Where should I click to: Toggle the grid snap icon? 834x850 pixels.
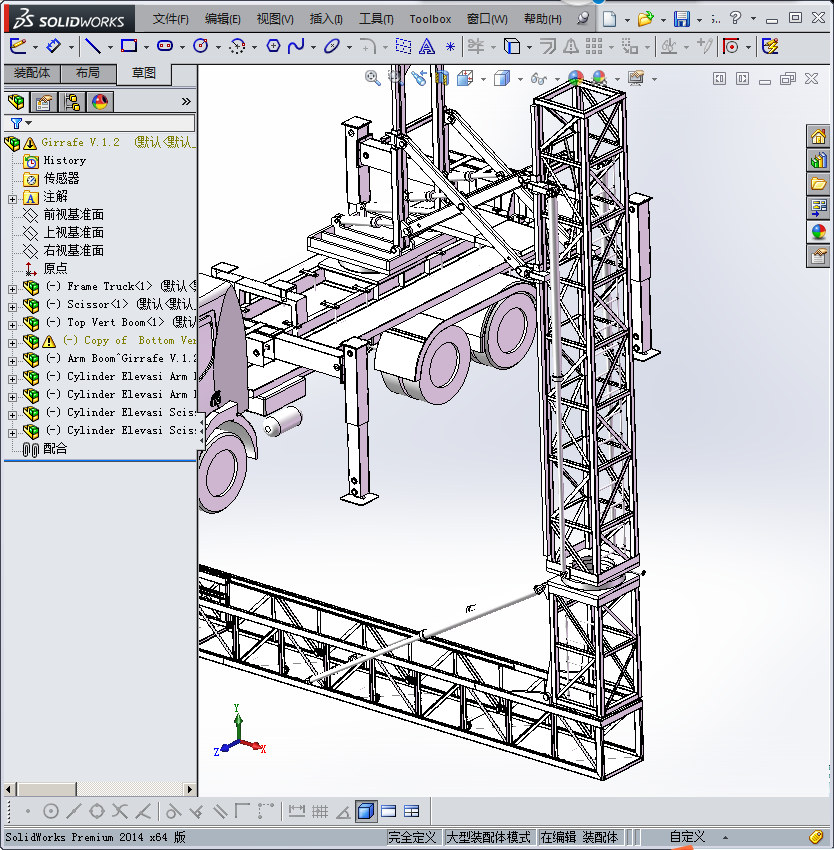[320, 812]
